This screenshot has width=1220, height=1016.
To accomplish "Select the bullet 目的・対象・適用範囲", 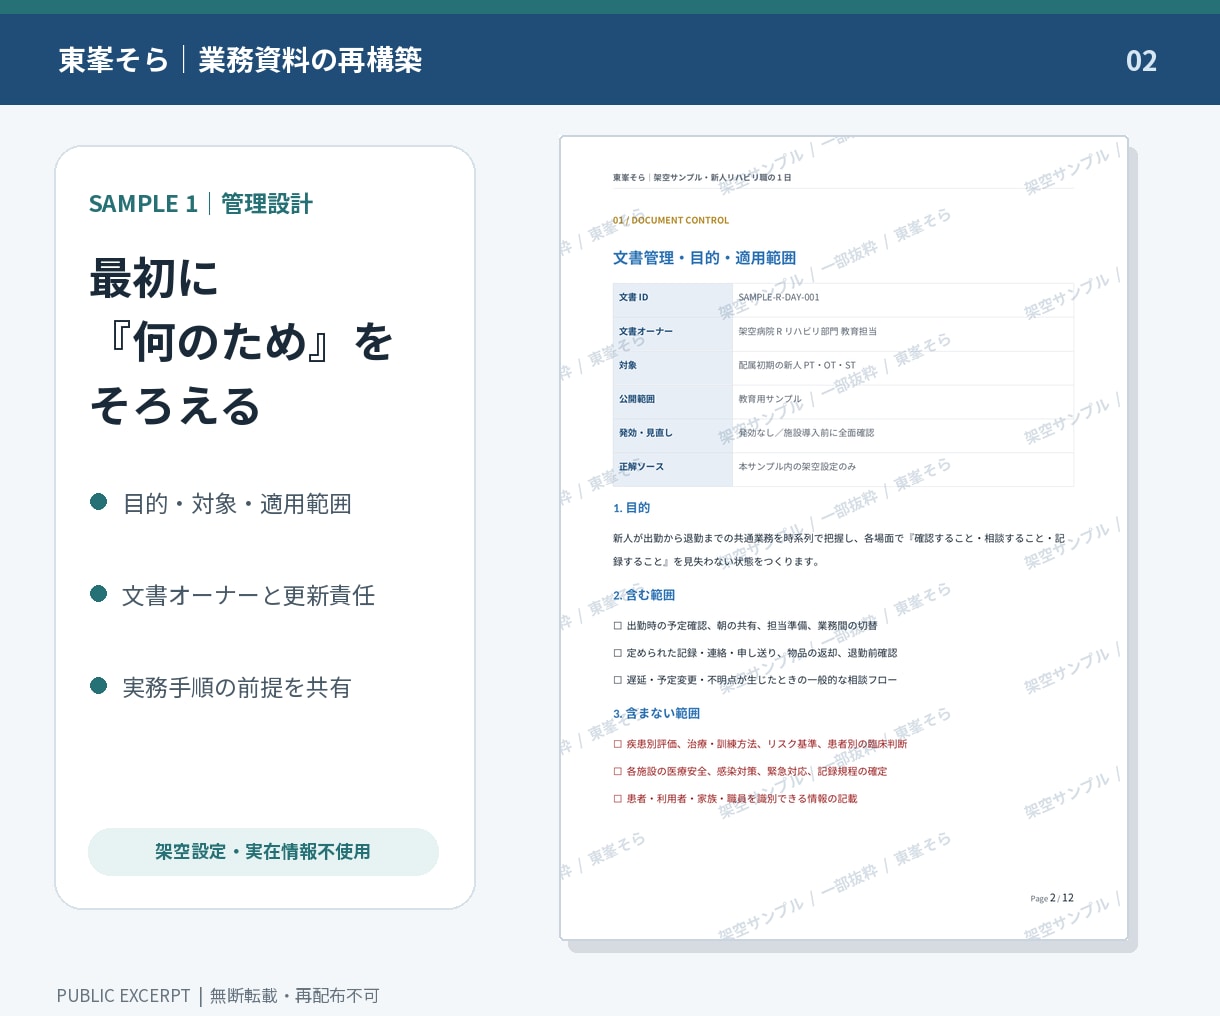I will click(237, 504).
